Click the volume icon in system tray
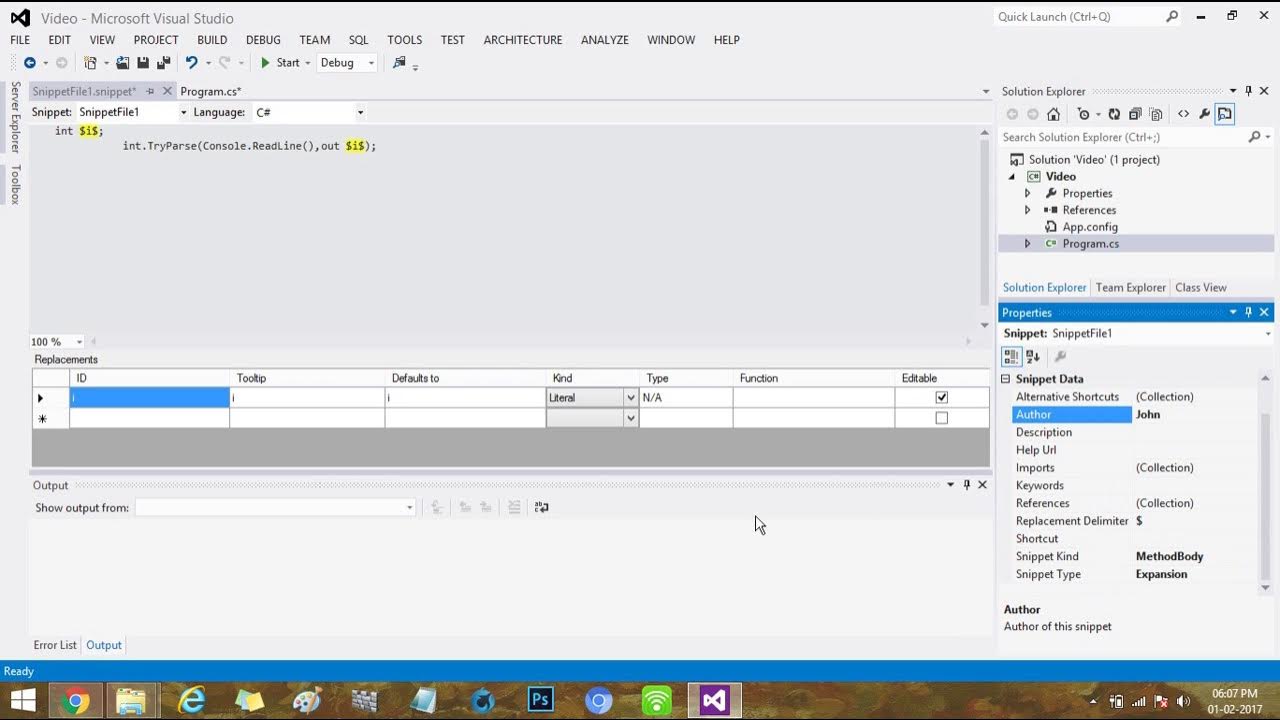 [x=1183, y=701]
